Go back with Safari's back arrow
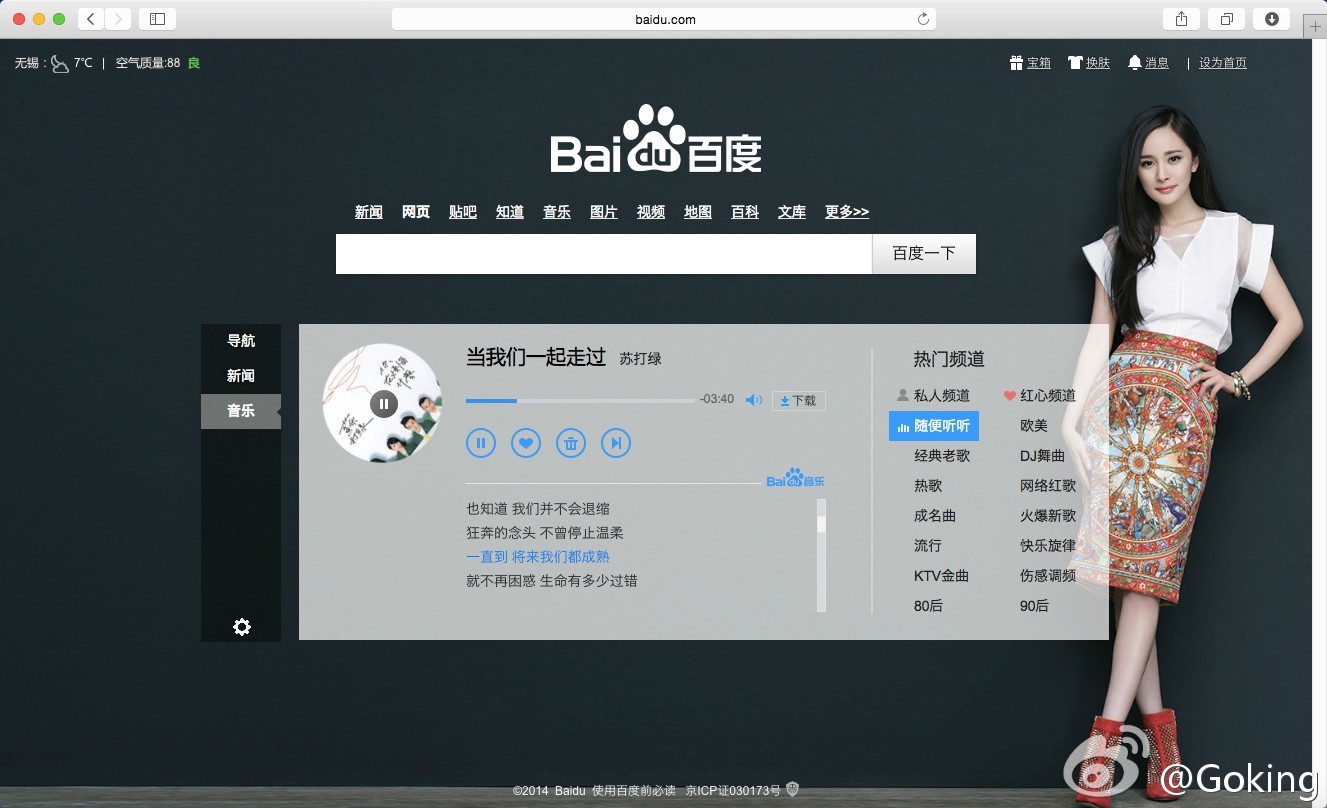This screenshot has width=1327, height=808. click(91, 18)
